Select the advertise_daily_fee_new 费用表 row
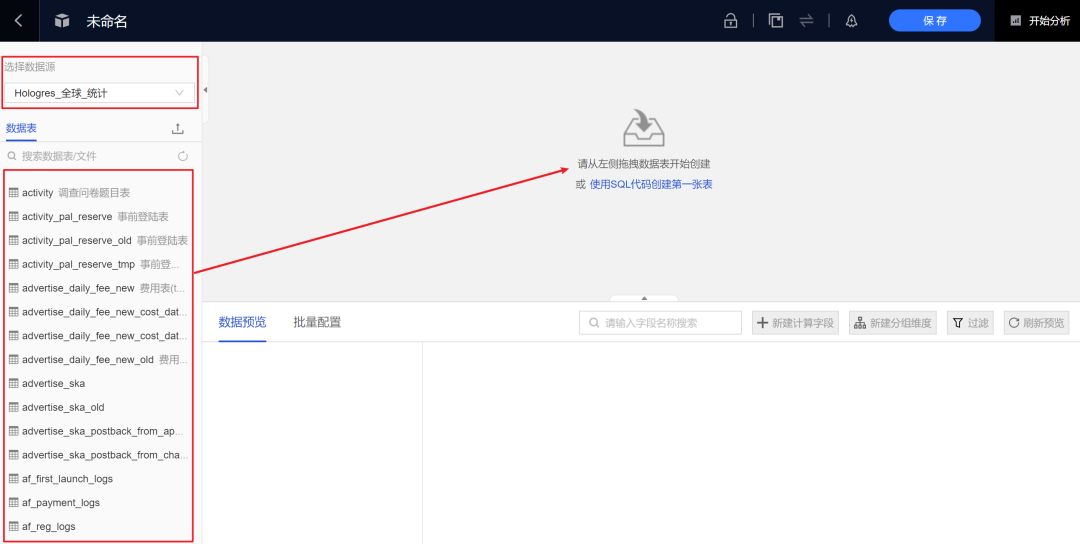 [98, 288]
